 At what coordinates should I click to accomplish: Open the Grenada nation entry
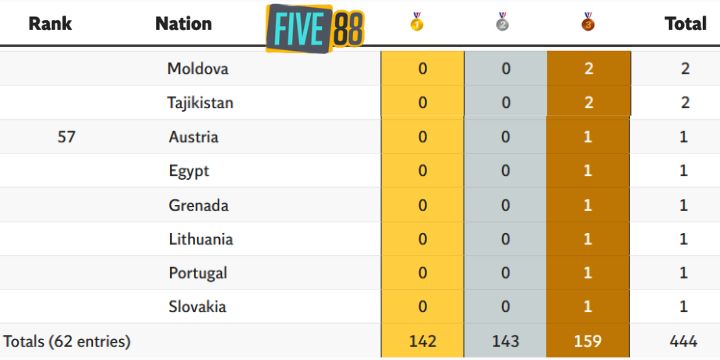click(x=198, y=205)
